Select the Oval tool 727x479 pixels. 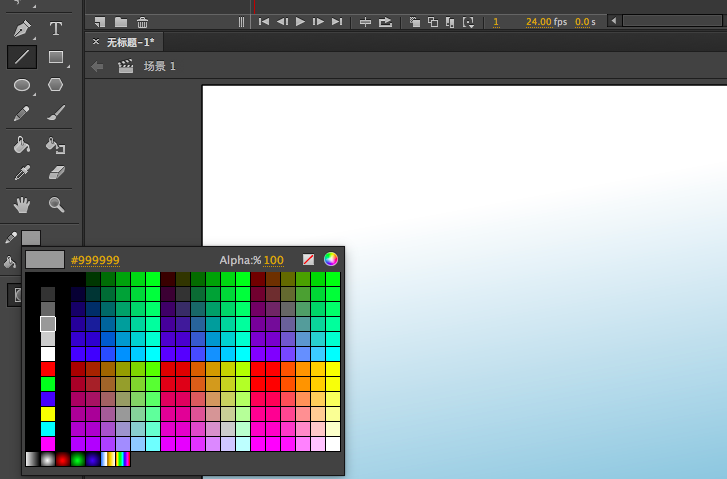(x=22, y=85)
